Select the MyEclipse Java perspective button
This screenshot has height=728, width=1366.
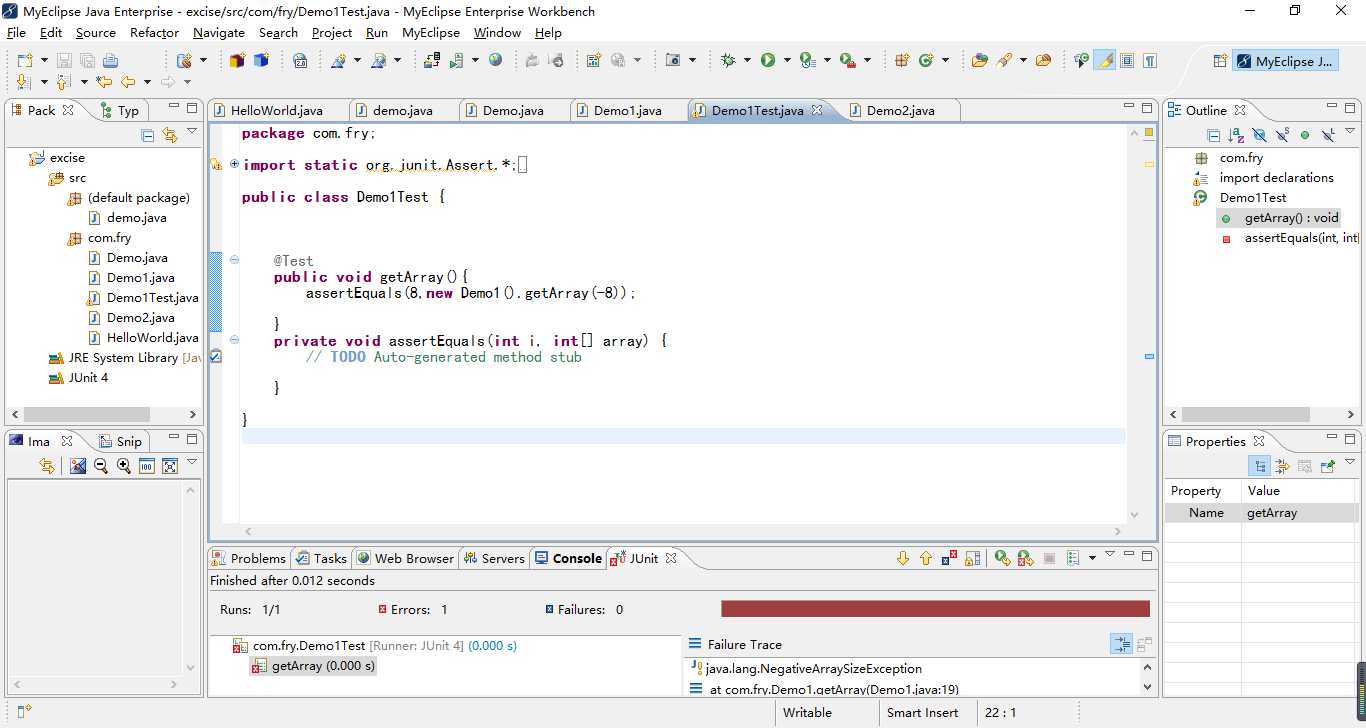(1285, 61)
